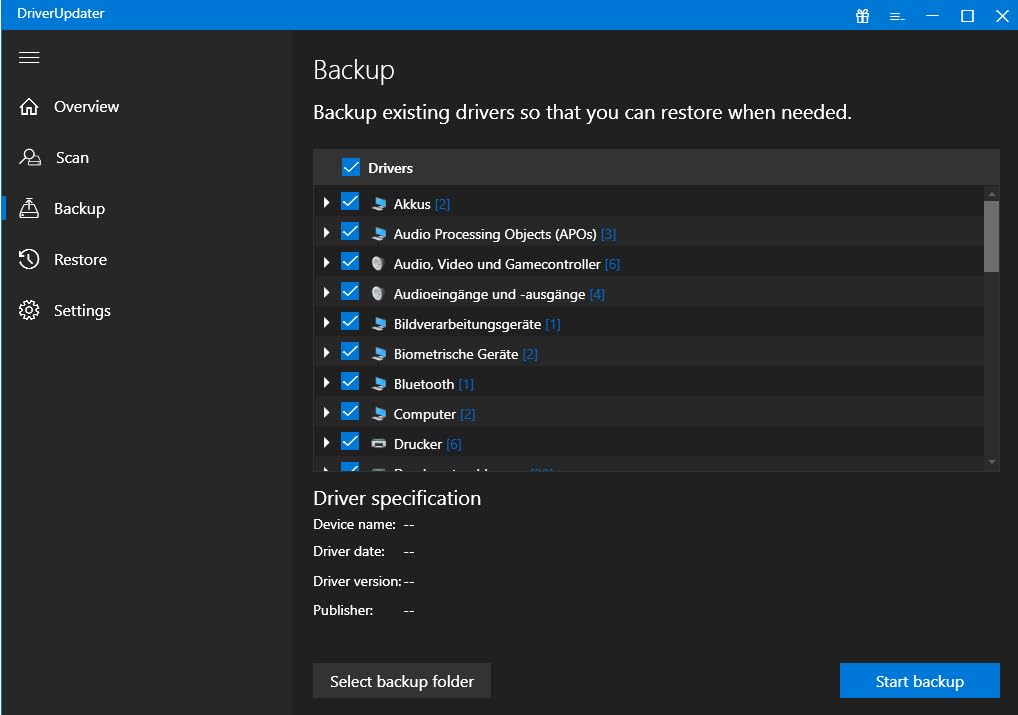Click the Biometrische Geräte device icon
This screenshot has height=715, width=1018.
coord(379,354)
